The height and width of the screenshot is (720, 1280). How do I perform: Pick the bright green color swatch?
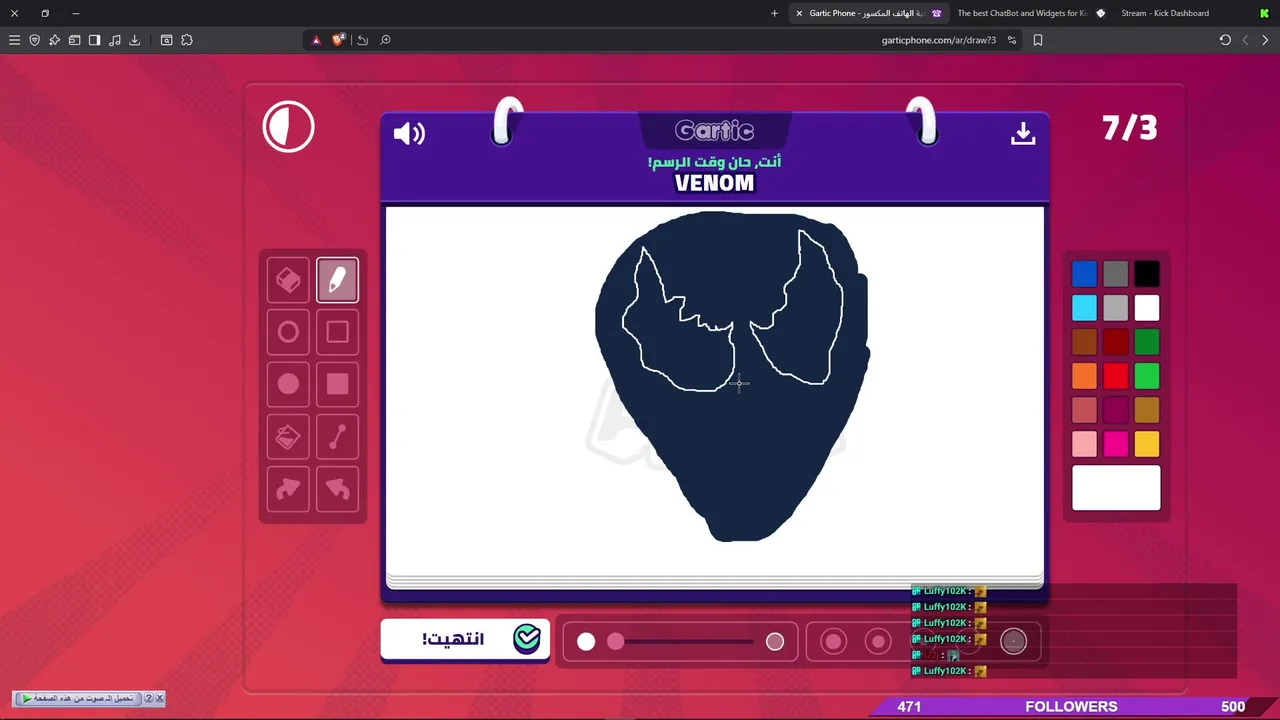pos(1147,376)
